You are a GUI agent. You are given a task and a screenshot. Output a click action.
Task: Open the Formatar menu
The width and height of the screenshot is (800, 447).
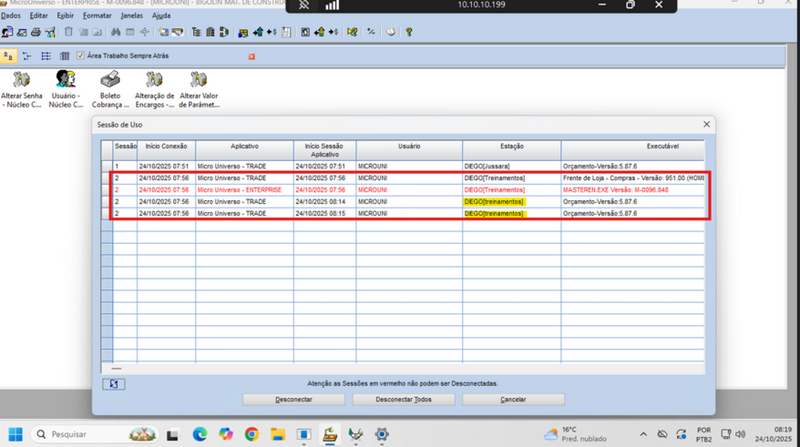(x=98, y=16)
